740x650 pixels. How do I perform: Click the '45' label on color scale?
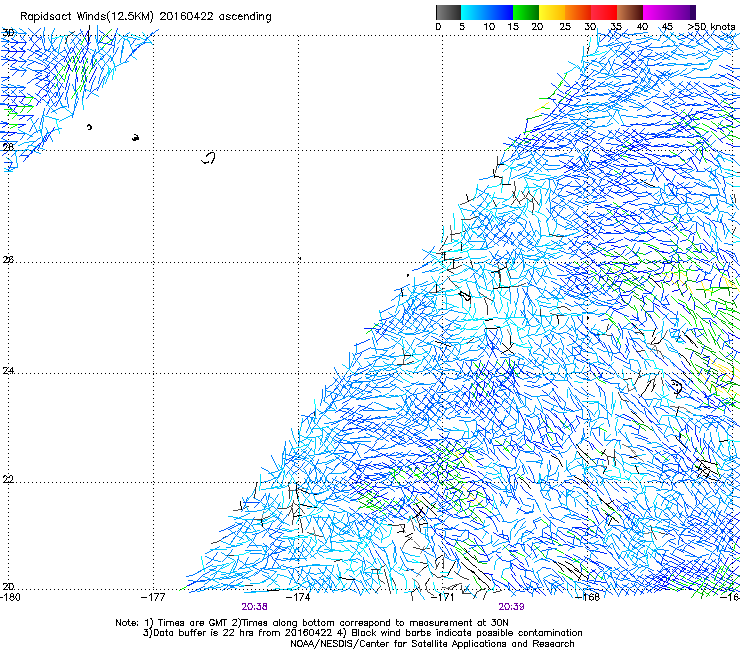tap(667, 26)
